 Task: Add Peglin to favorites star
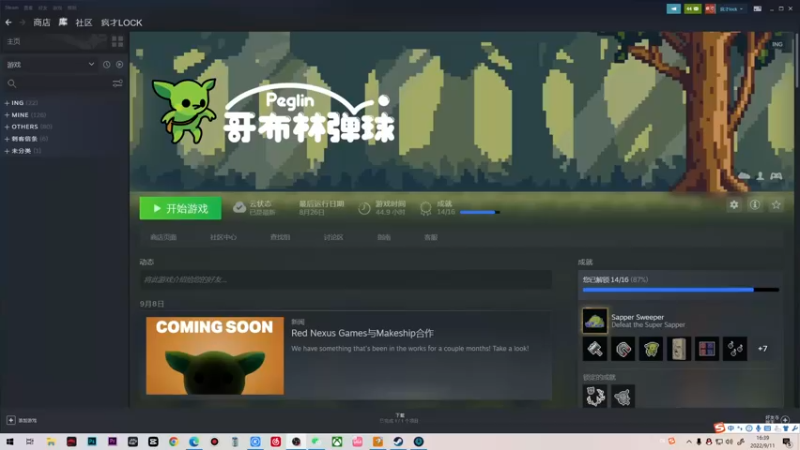tap(776, 205)
